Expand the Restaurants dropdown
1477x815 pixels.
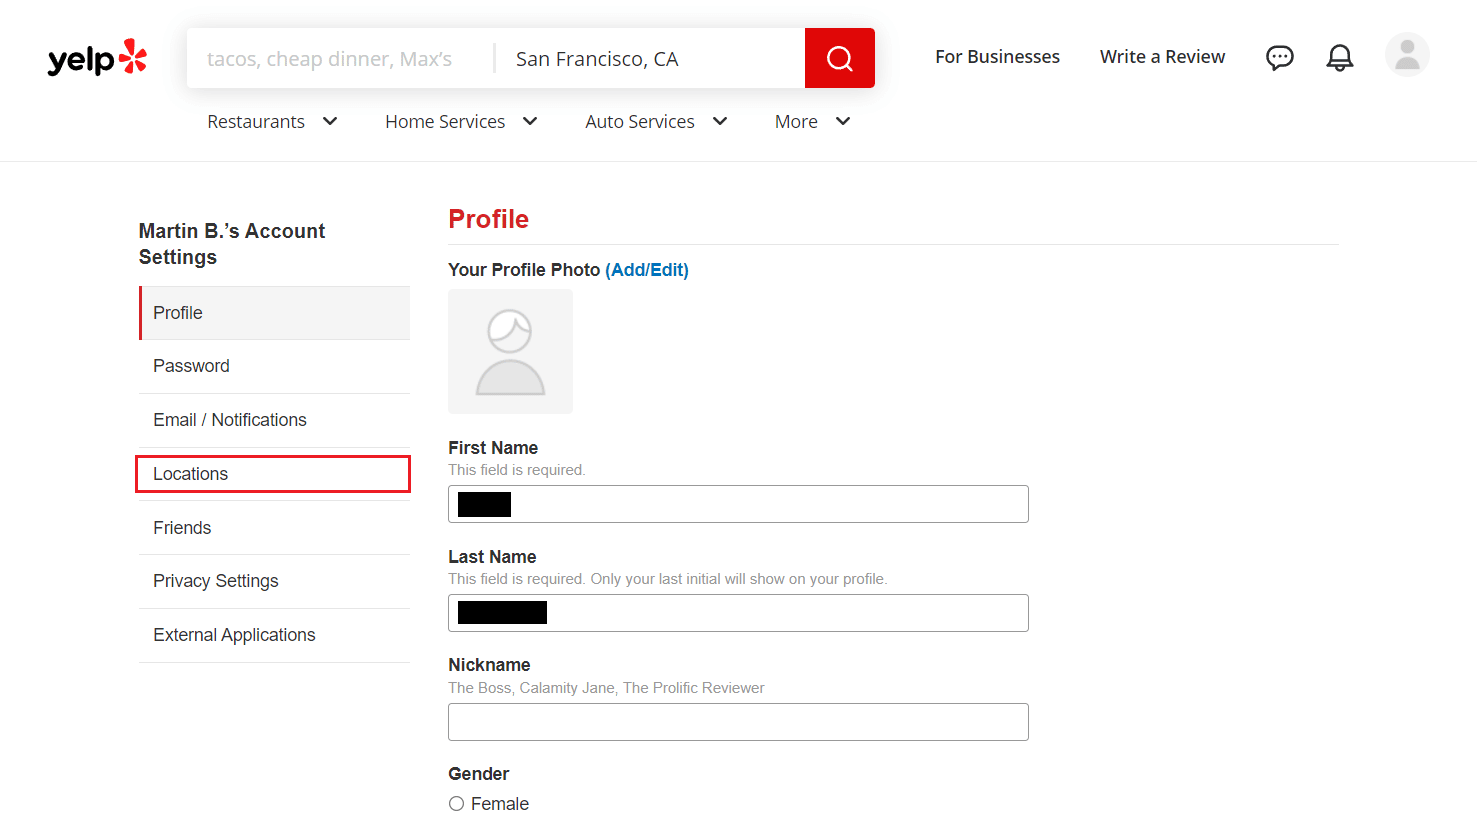[256, 121]
